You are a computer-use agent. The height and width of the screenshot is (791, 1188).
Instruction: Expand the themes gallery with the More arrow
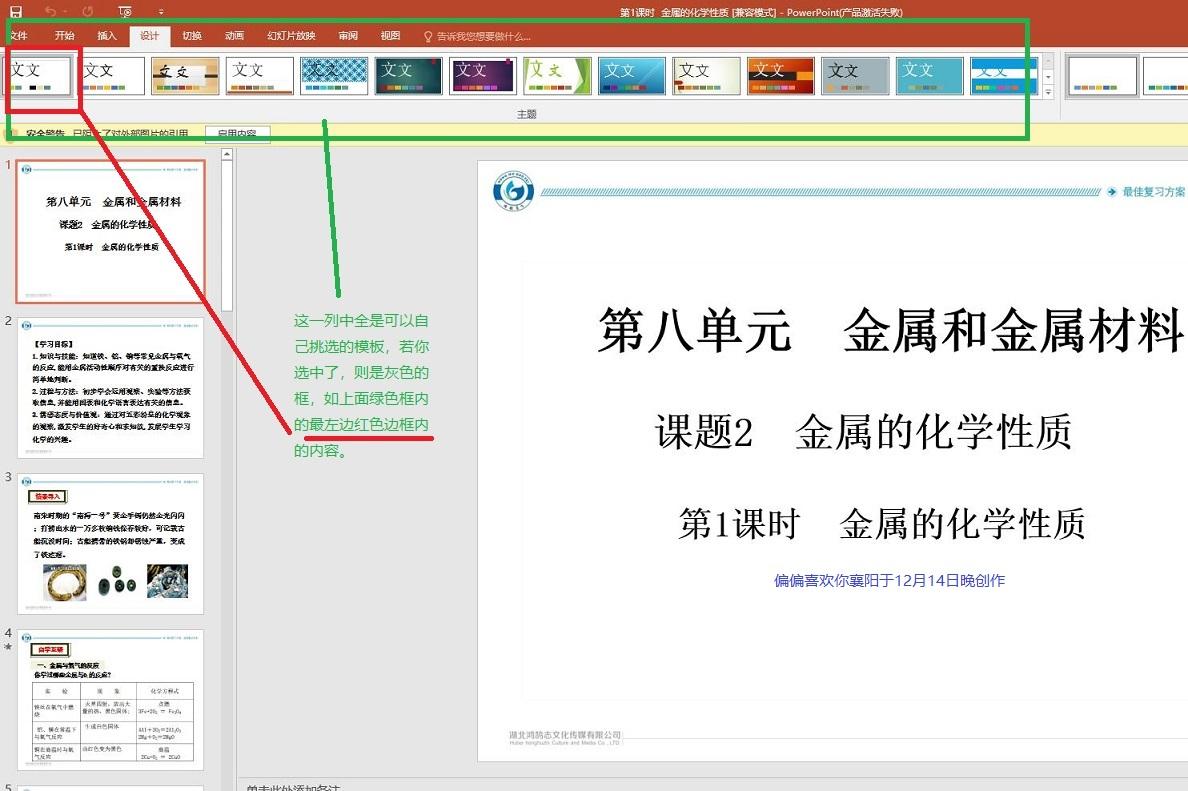click(1048, 90)
